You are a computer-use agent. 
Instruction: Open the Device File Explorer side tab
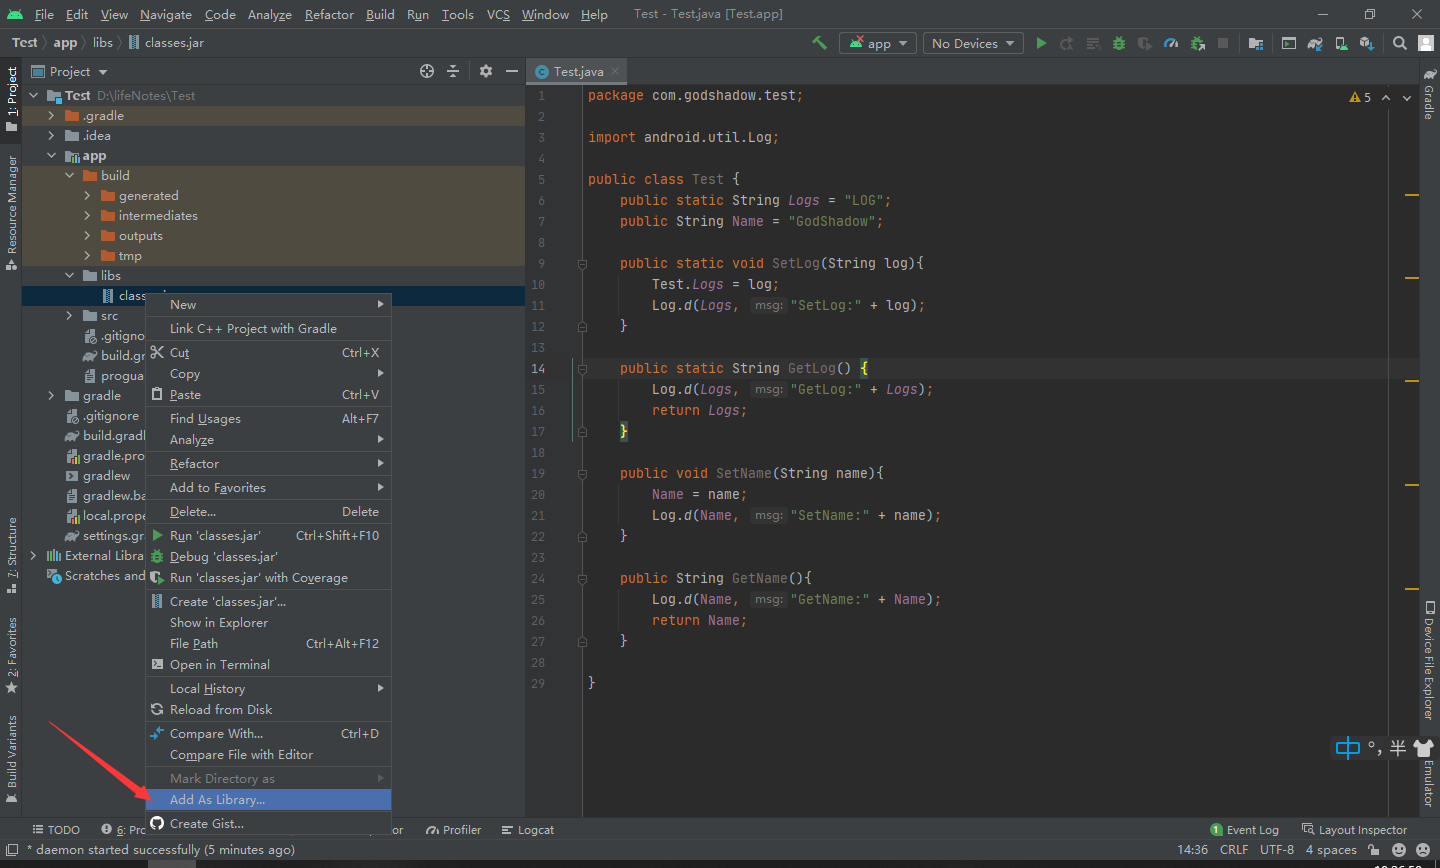tap(1429, 660)
